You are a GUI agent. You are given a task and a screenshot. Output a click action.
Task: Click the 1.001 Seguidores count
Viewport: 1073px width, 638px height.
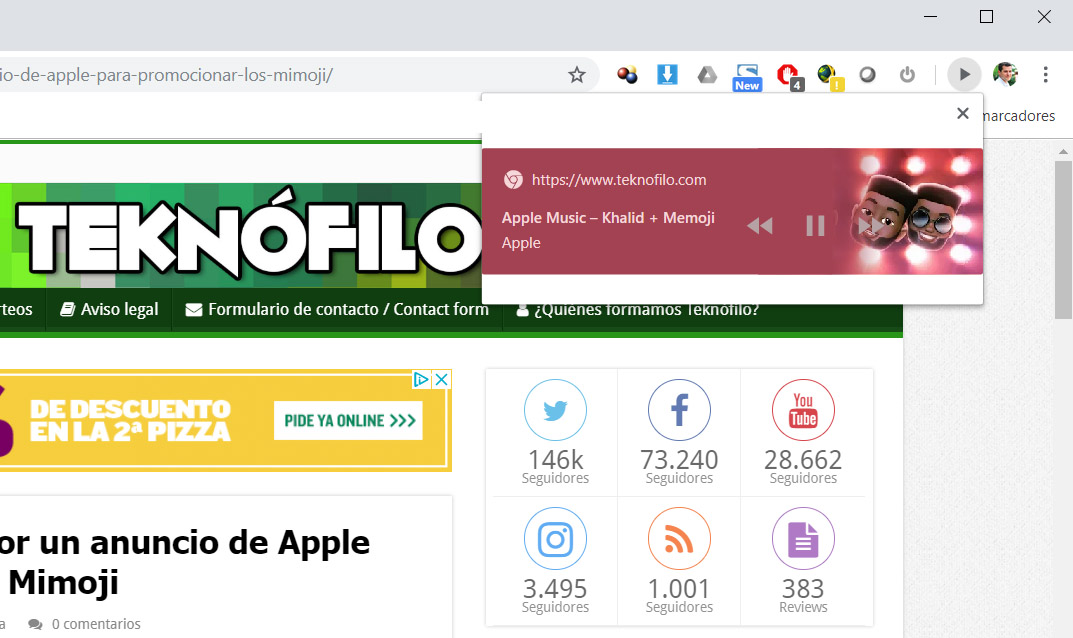pyautogui.click(x=679, y=595)
